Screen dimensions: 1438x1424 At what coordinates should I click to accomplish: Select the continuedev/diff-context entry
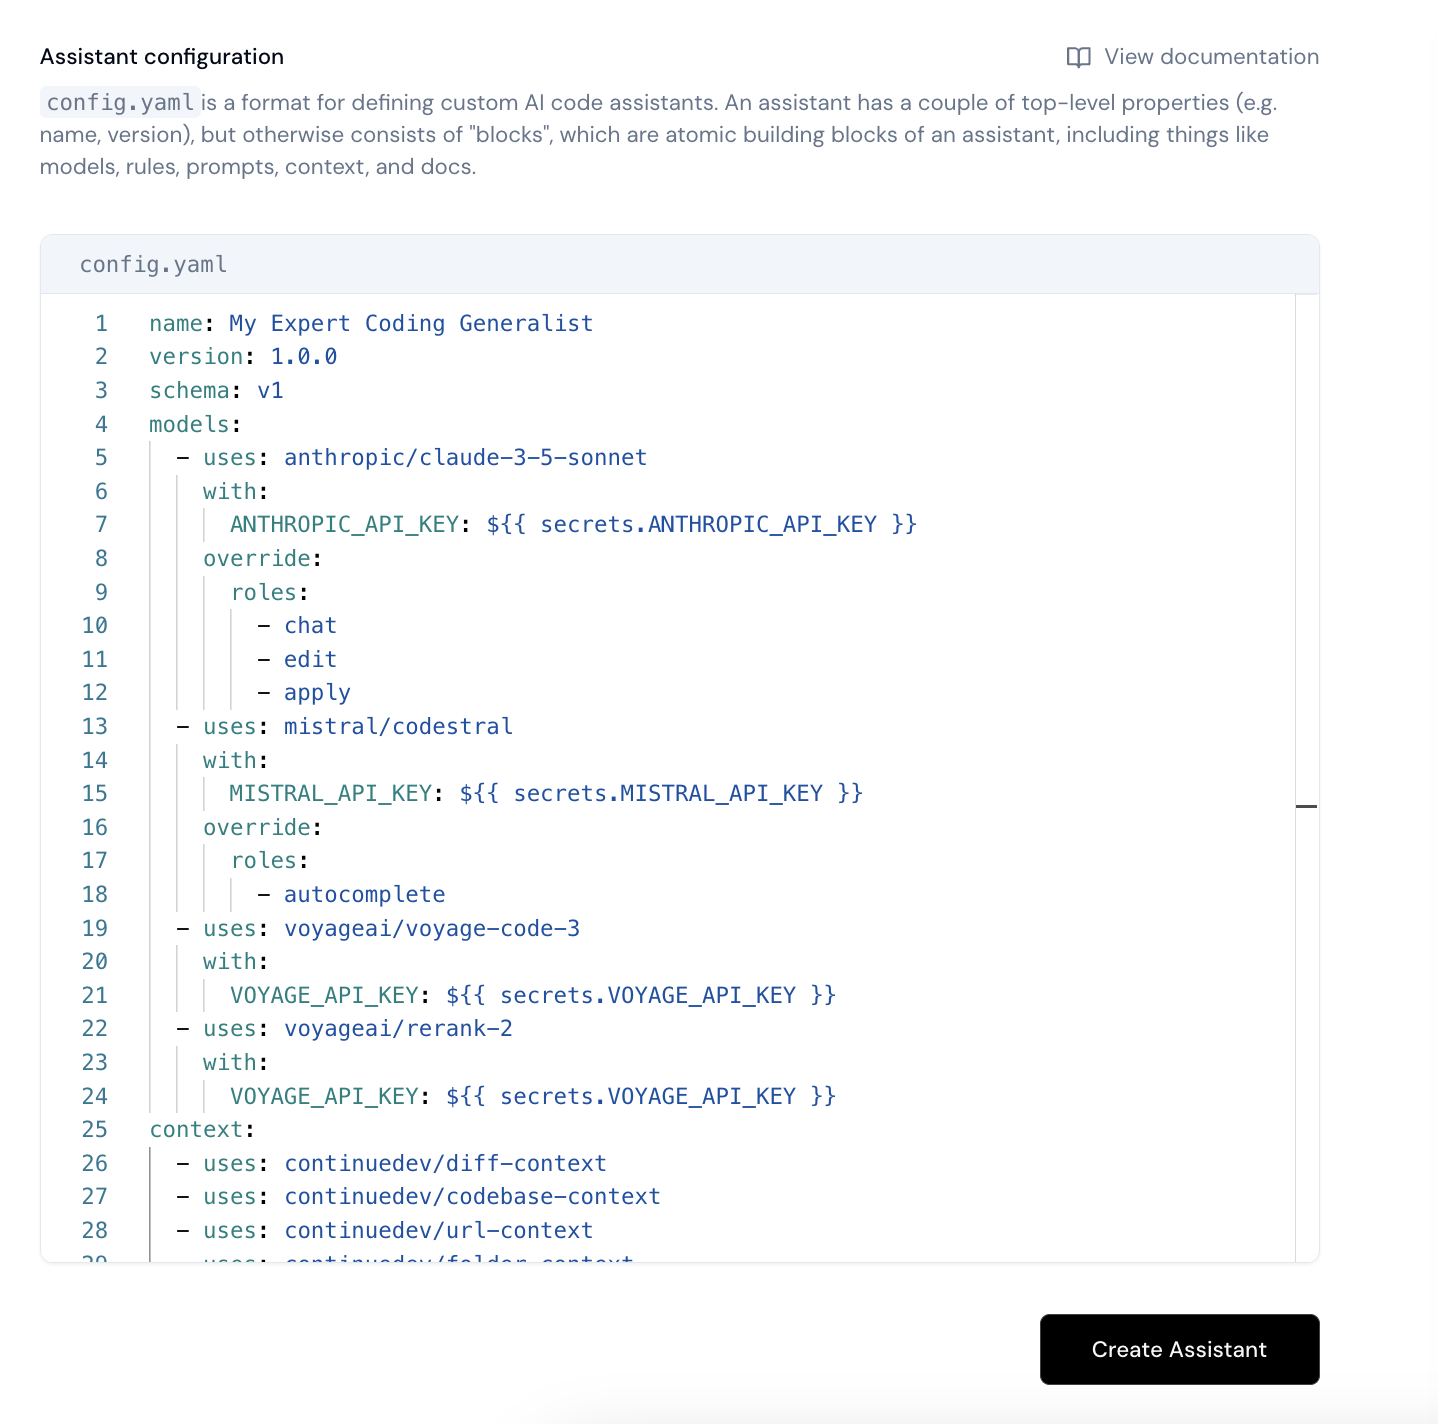(x=444, y=1163)
